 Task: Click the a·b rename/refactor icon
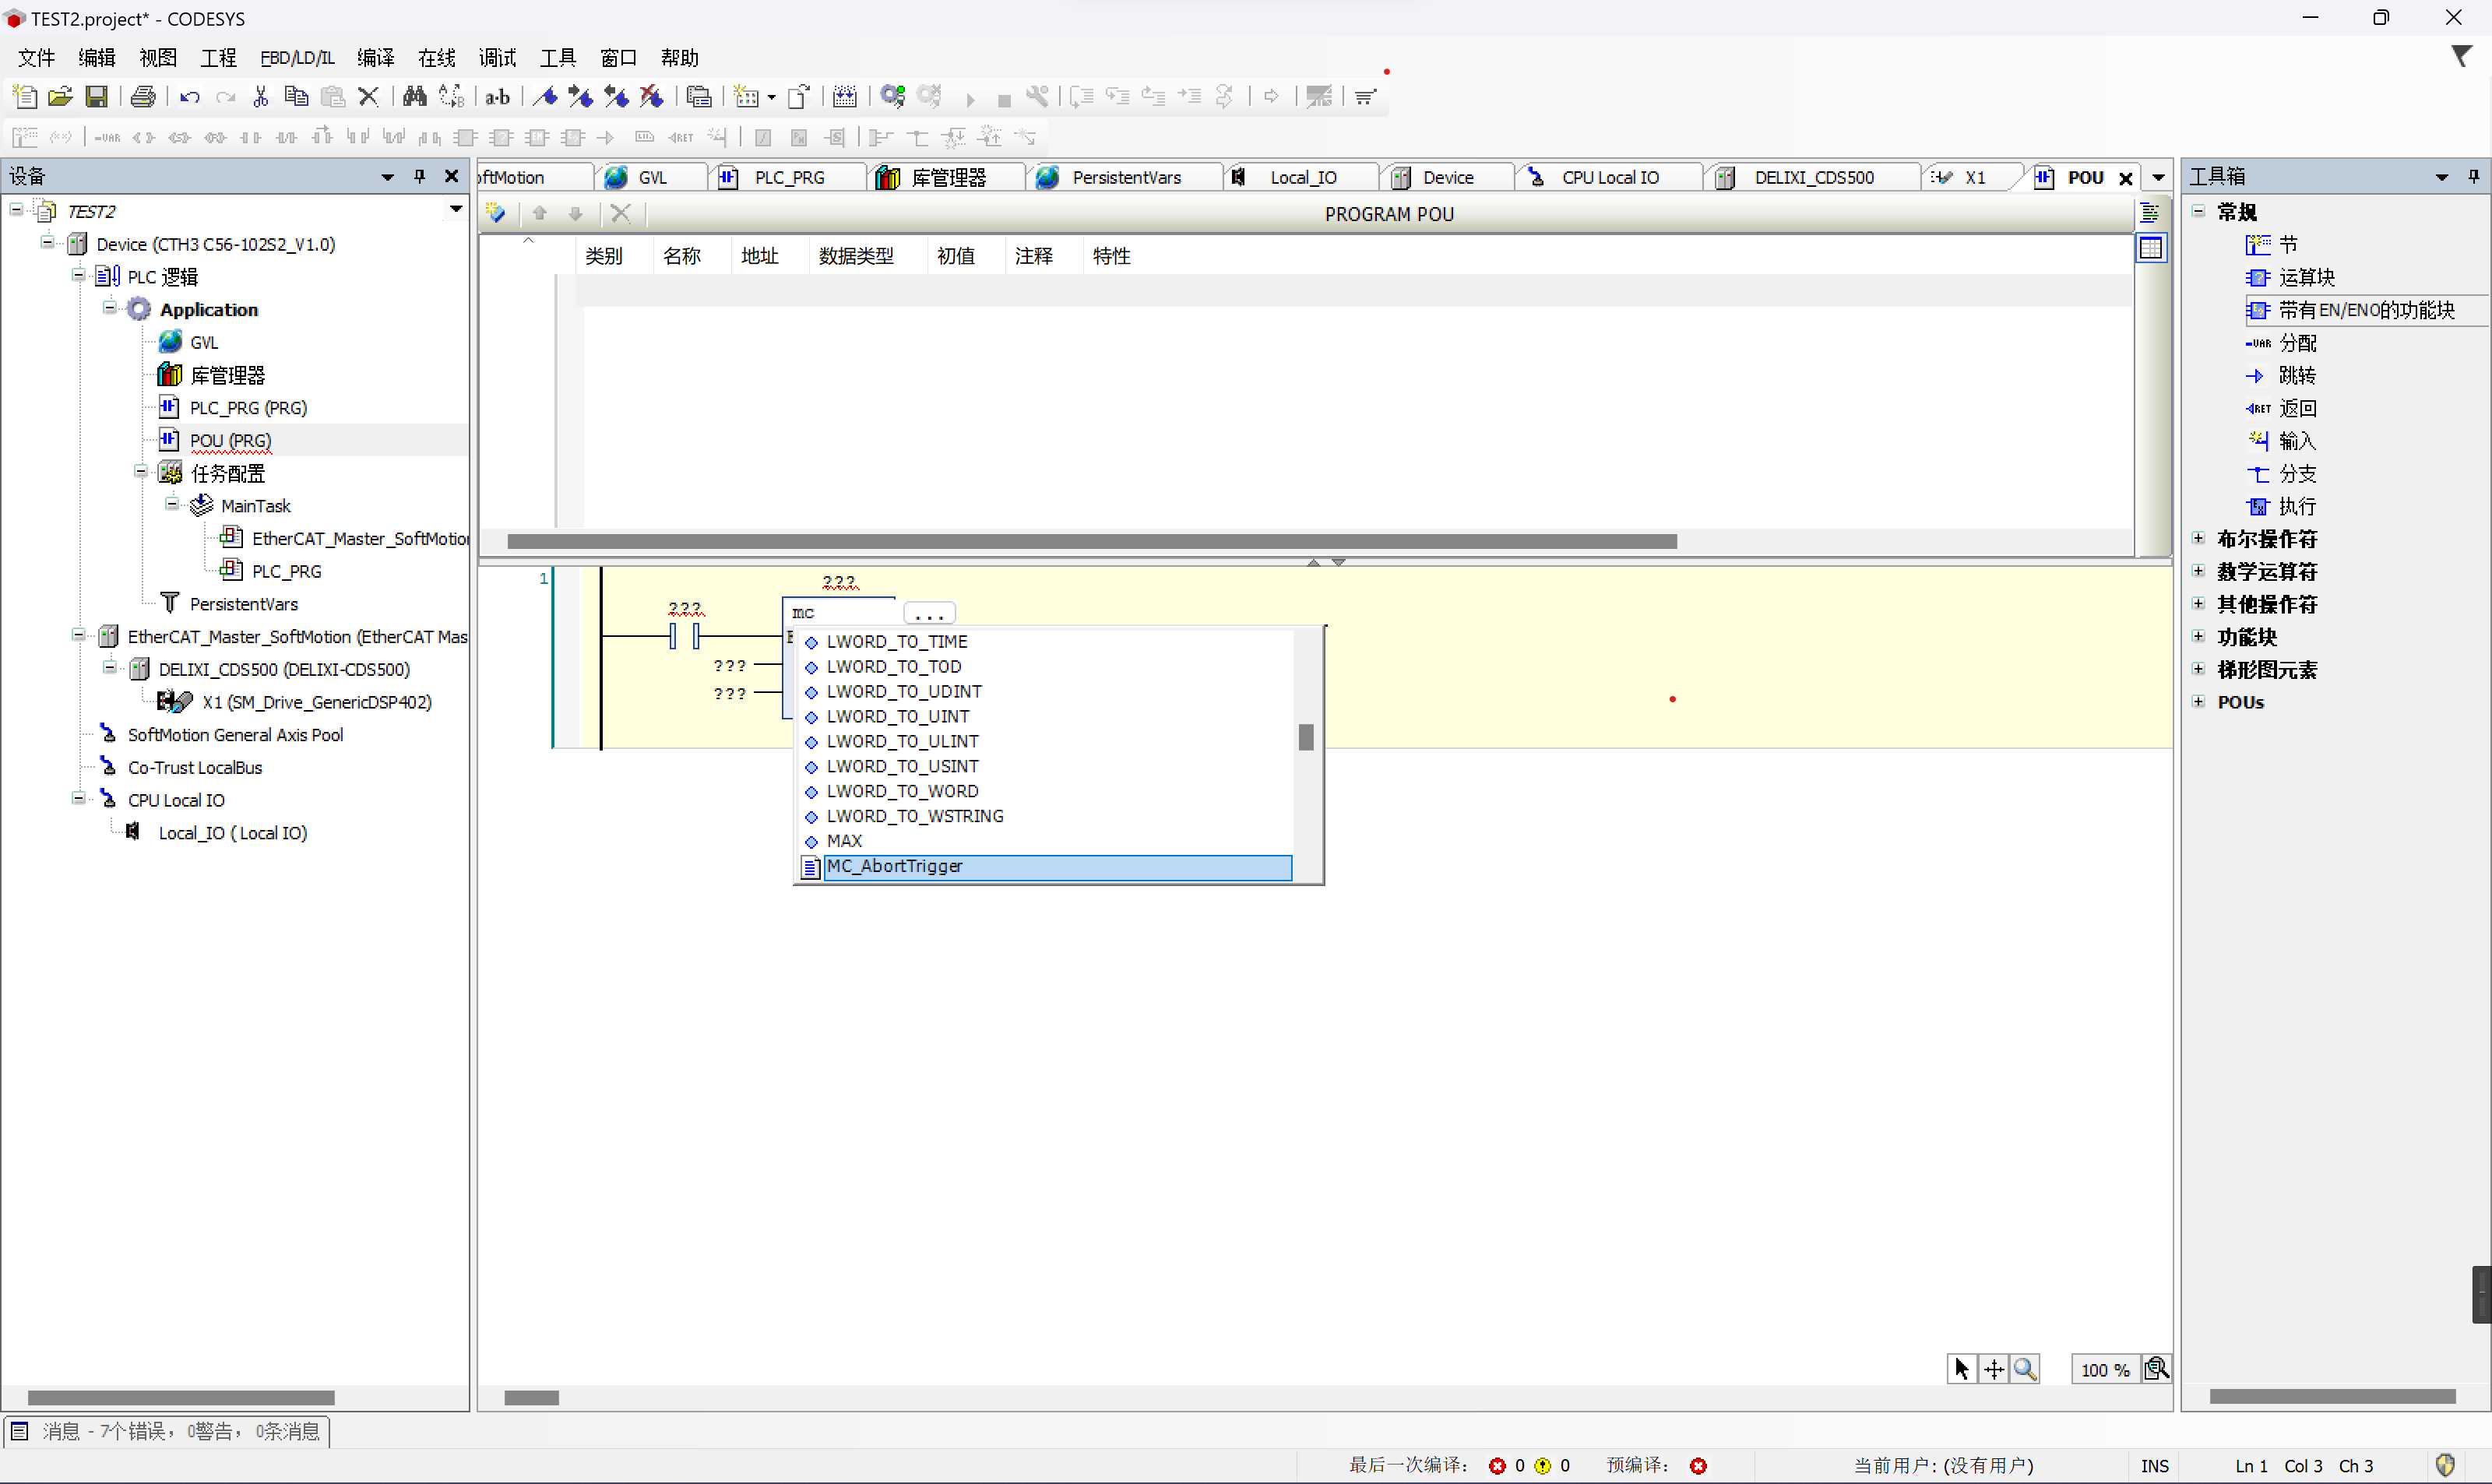click(x=497, y=97)
